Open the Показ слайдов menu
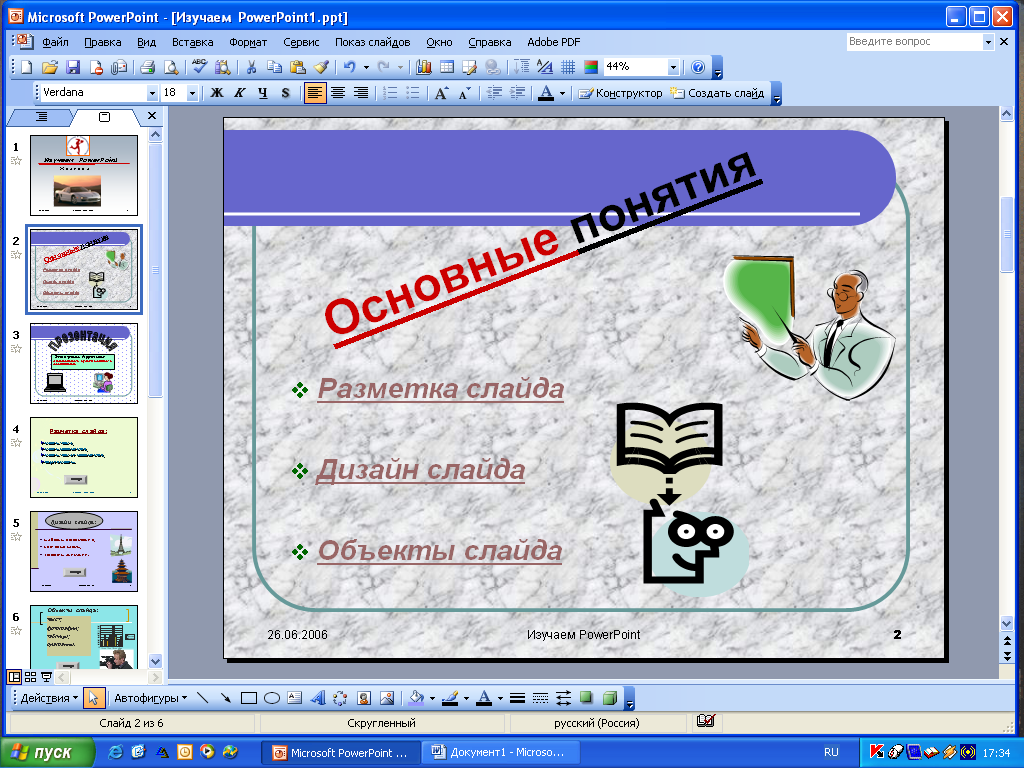The width and height of the screenshot is (1024, 768). point(372,42)
